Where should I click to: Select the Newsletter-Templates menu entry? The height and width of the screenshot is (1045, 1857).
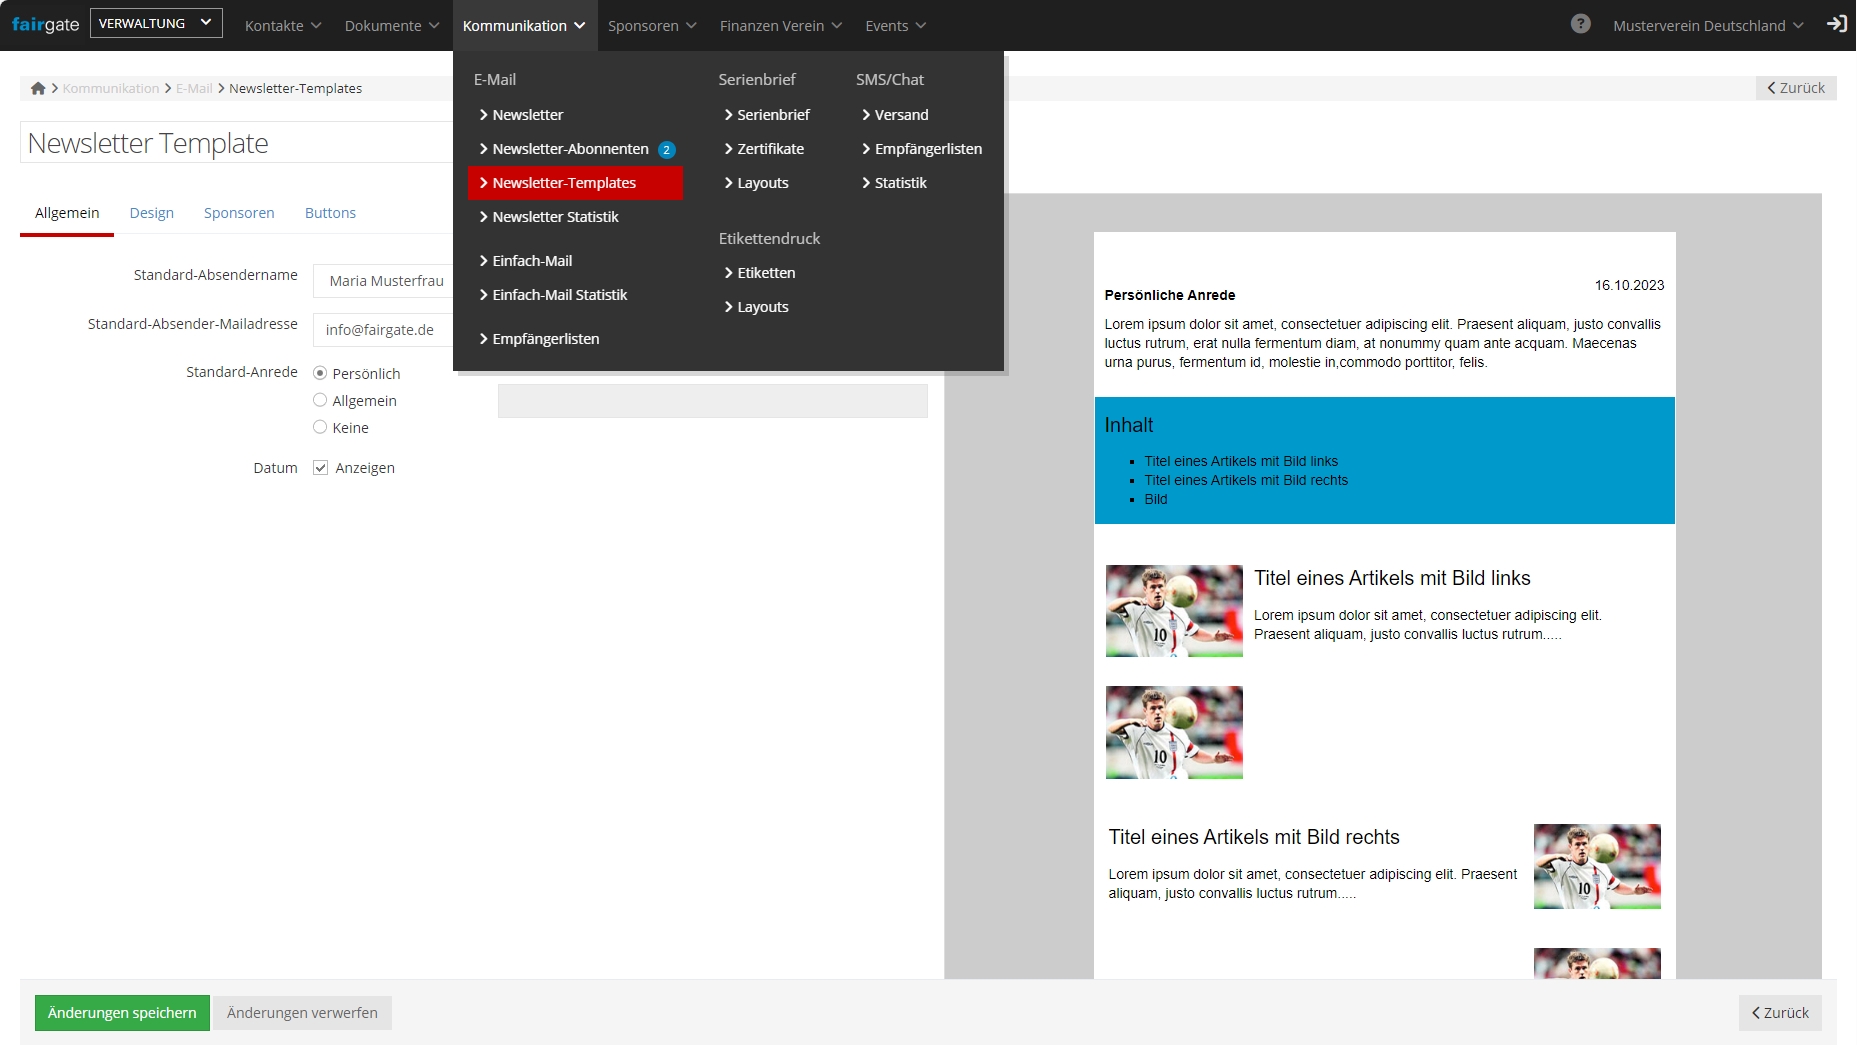tap(576, 183)
